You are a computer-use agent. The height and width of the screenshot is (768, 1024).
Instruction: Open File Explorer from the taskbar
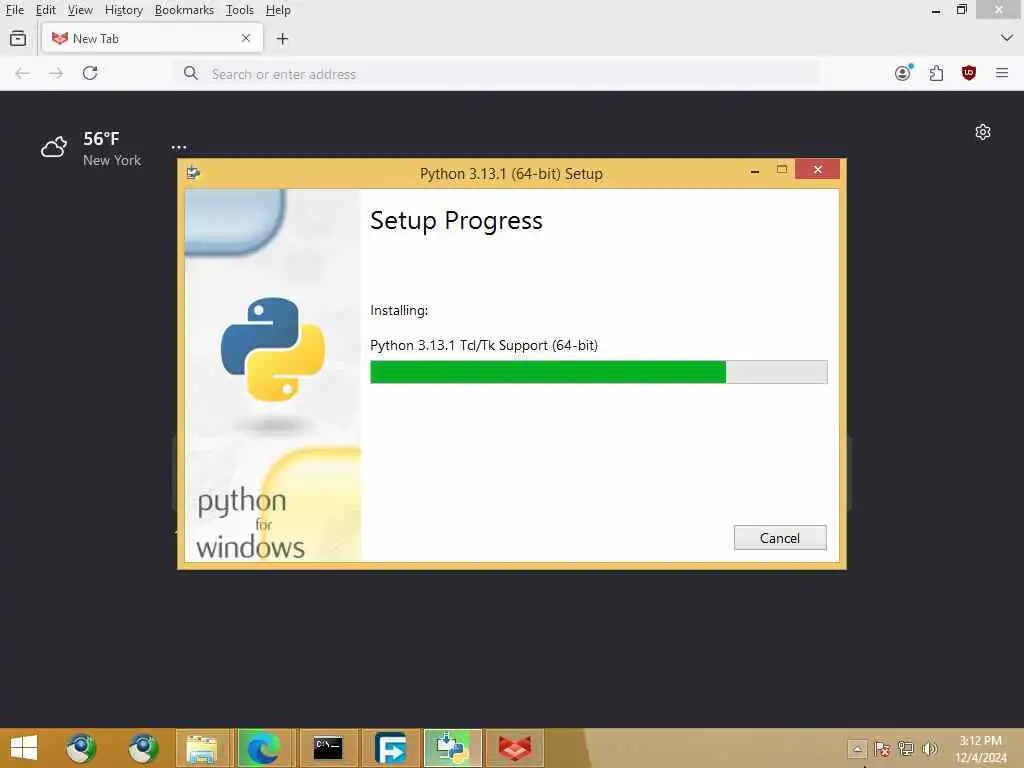tap(202, 748)
